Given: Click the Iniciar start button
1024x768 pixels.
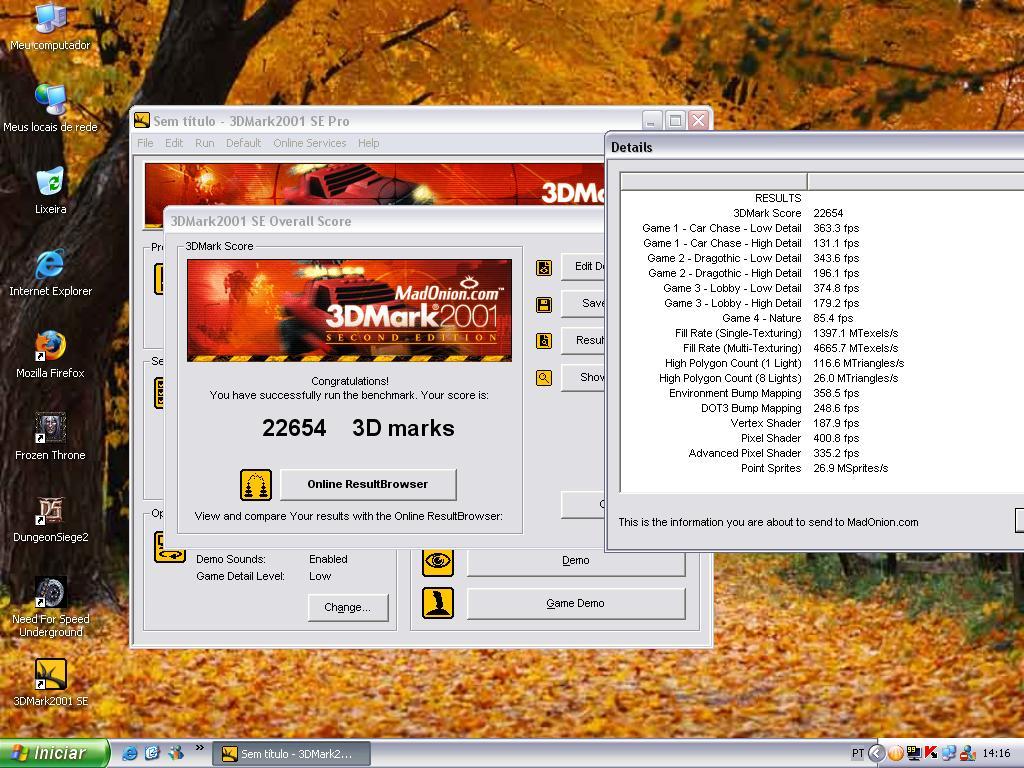Looking at the screenshot, I should [55, 753].
